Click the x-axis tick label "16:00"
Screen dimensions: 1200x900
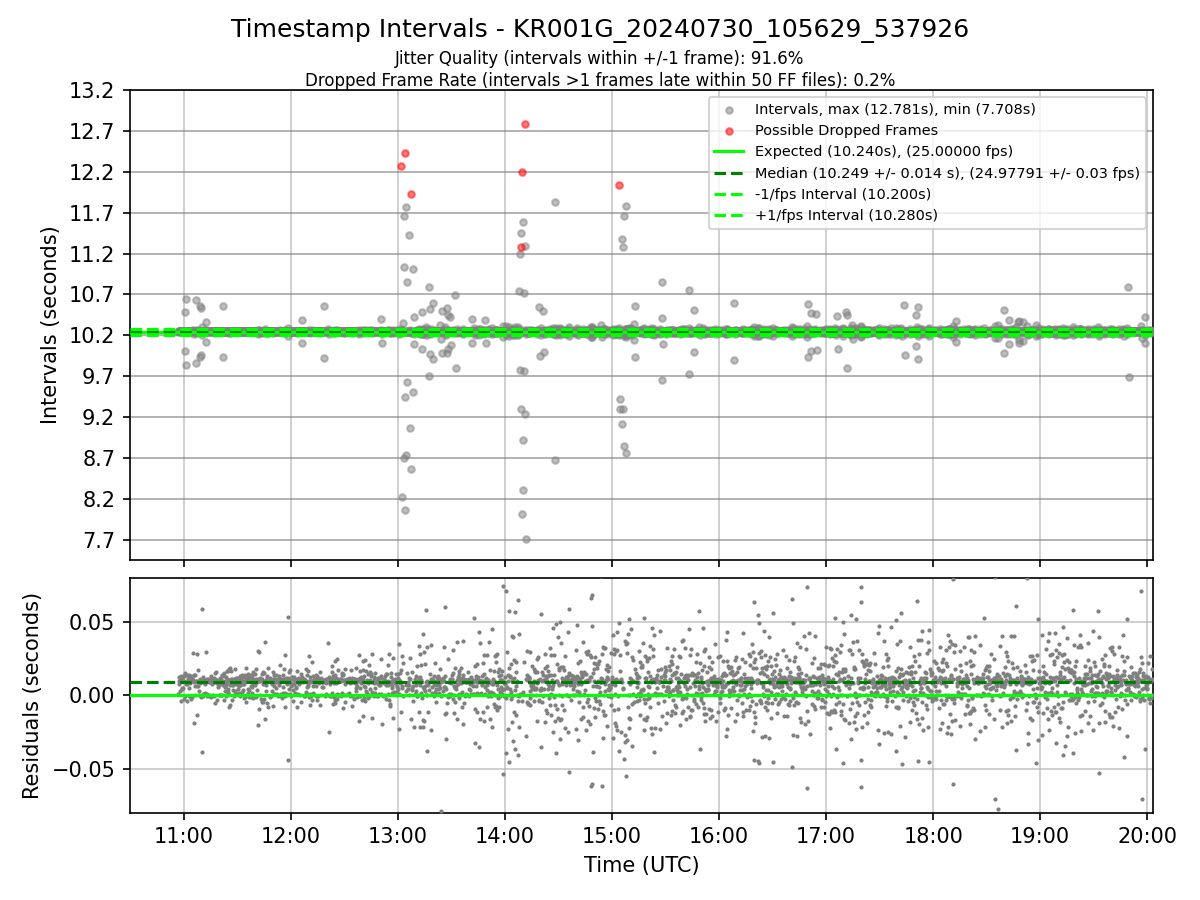718,836
